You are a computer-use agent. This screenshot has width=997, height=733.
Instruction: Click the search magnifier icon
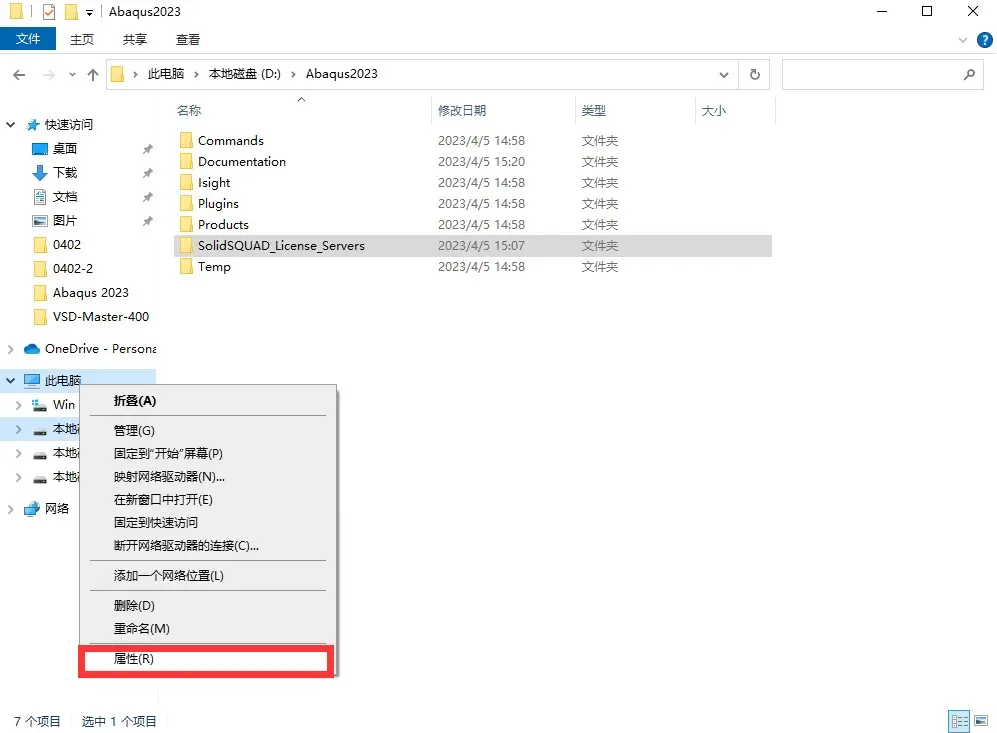tap(969, 74)
